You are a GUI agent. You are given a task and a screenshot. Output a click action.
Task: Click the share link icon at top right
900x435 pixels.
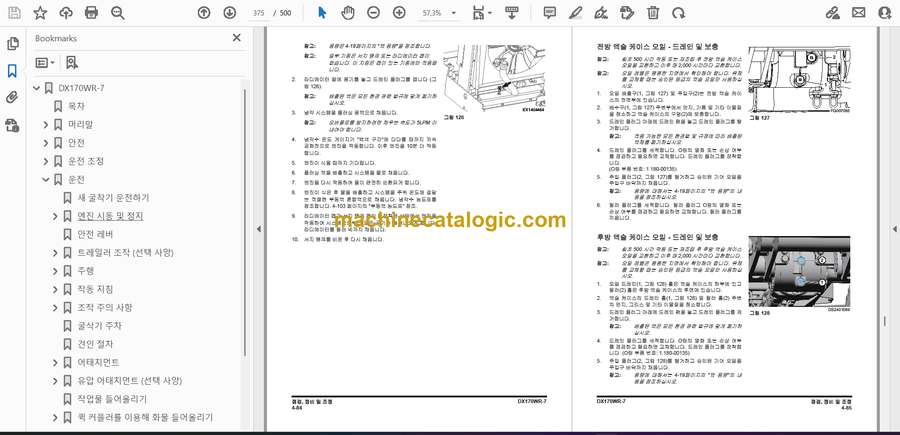tap(833, 13)
